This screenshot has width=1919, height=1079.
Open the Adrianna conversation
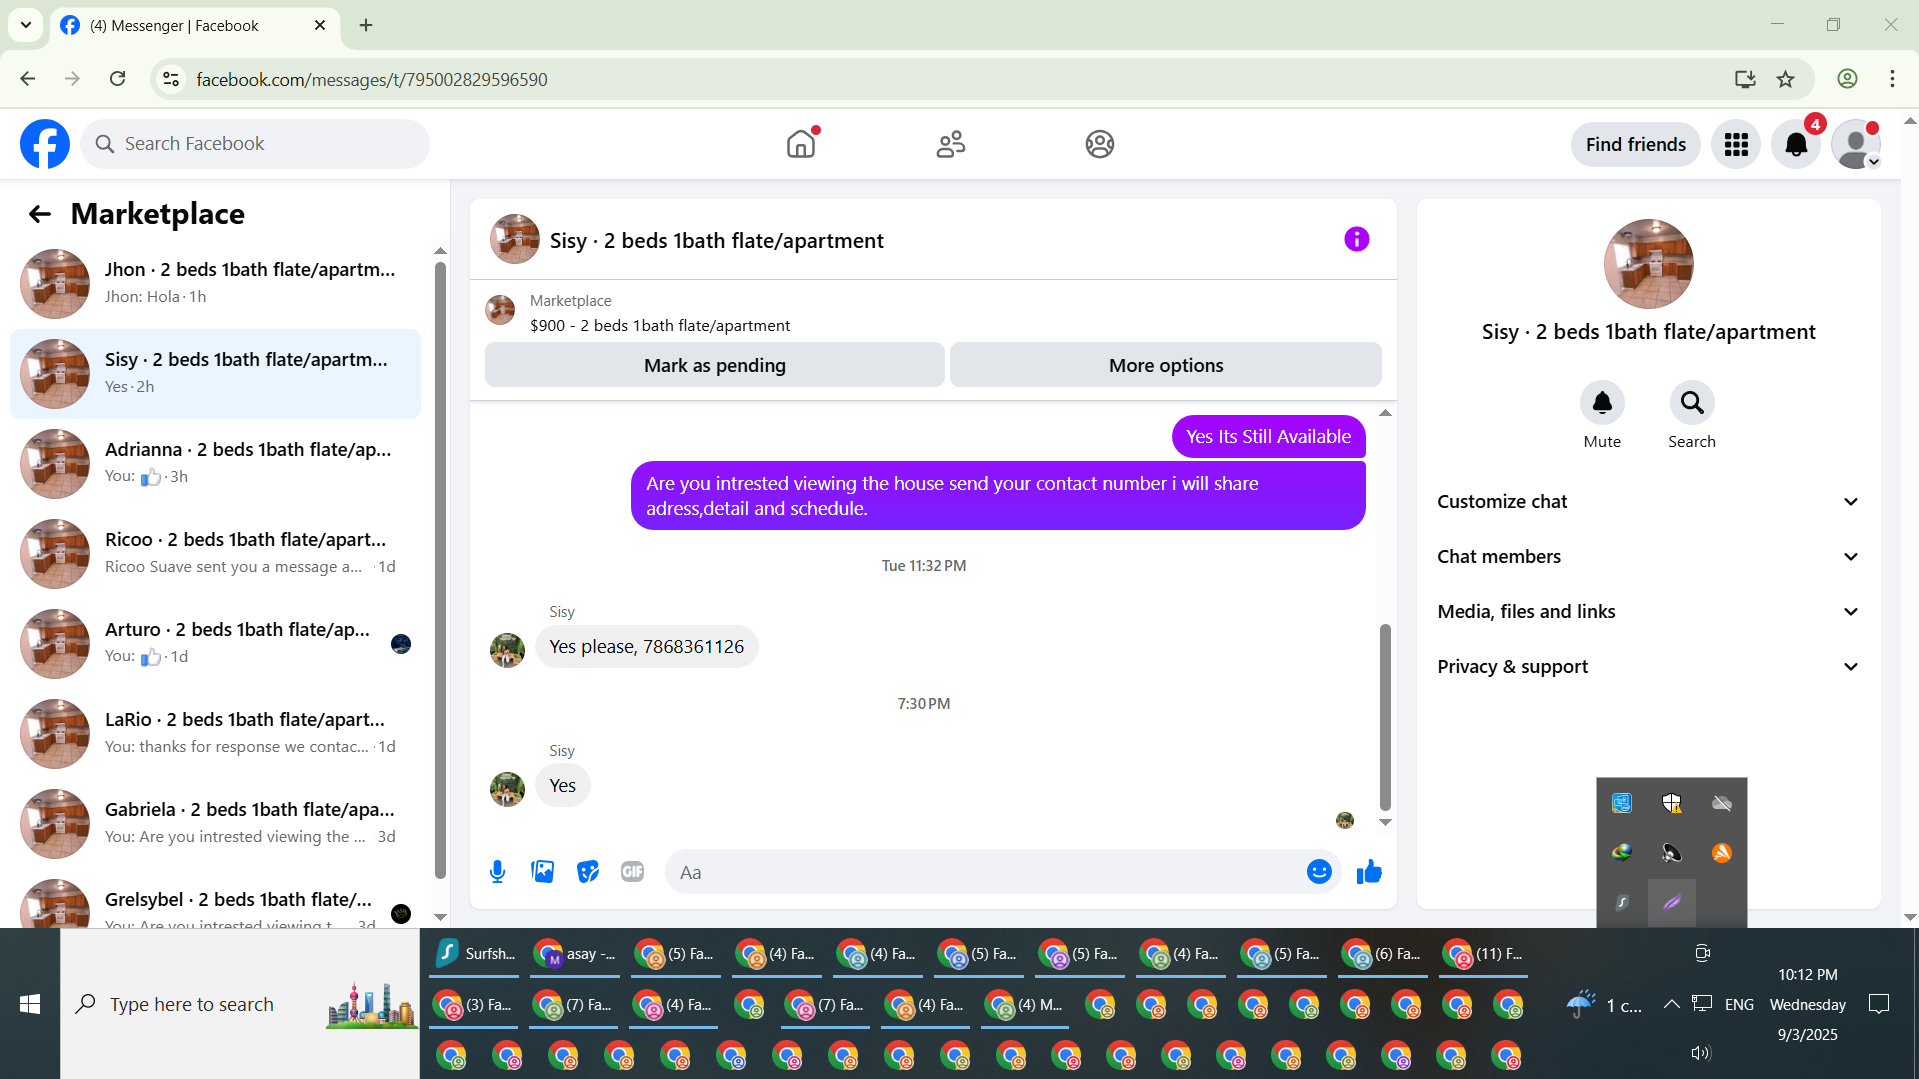215,464
